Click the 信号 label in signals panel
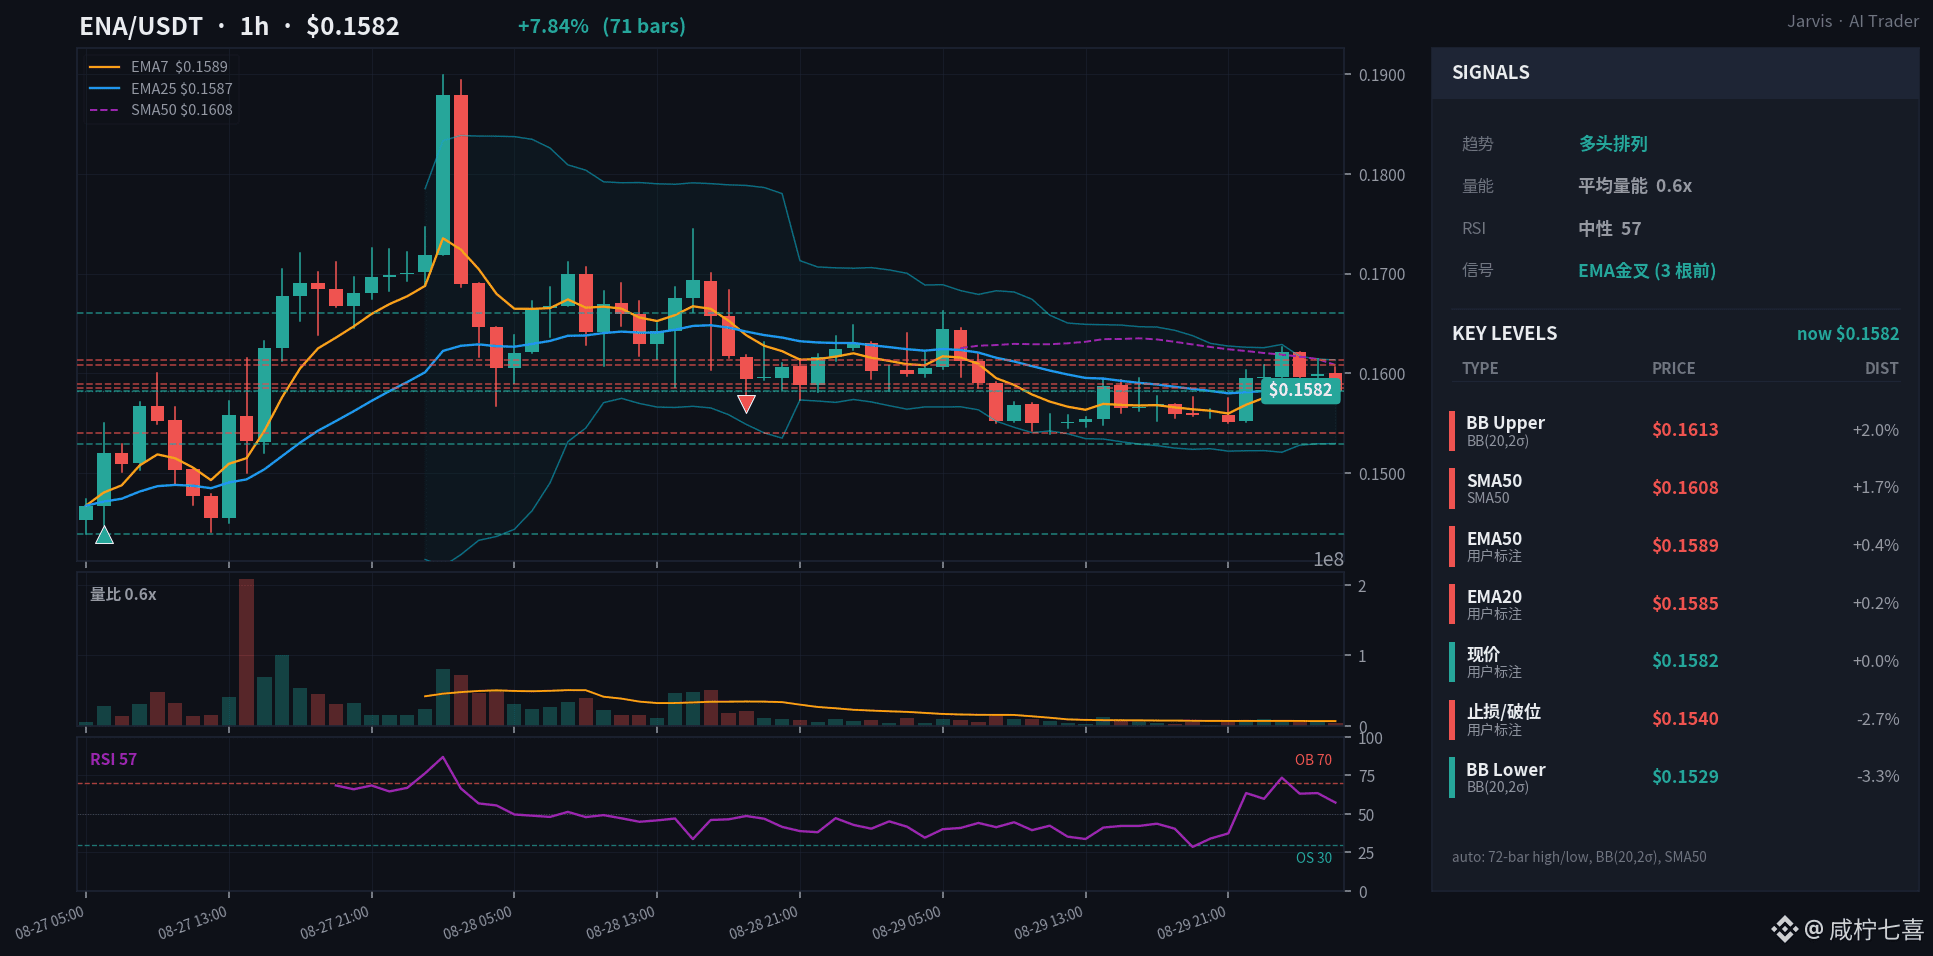The image size is (1933, 956). pyautogui.click(x=1477, y=271)
